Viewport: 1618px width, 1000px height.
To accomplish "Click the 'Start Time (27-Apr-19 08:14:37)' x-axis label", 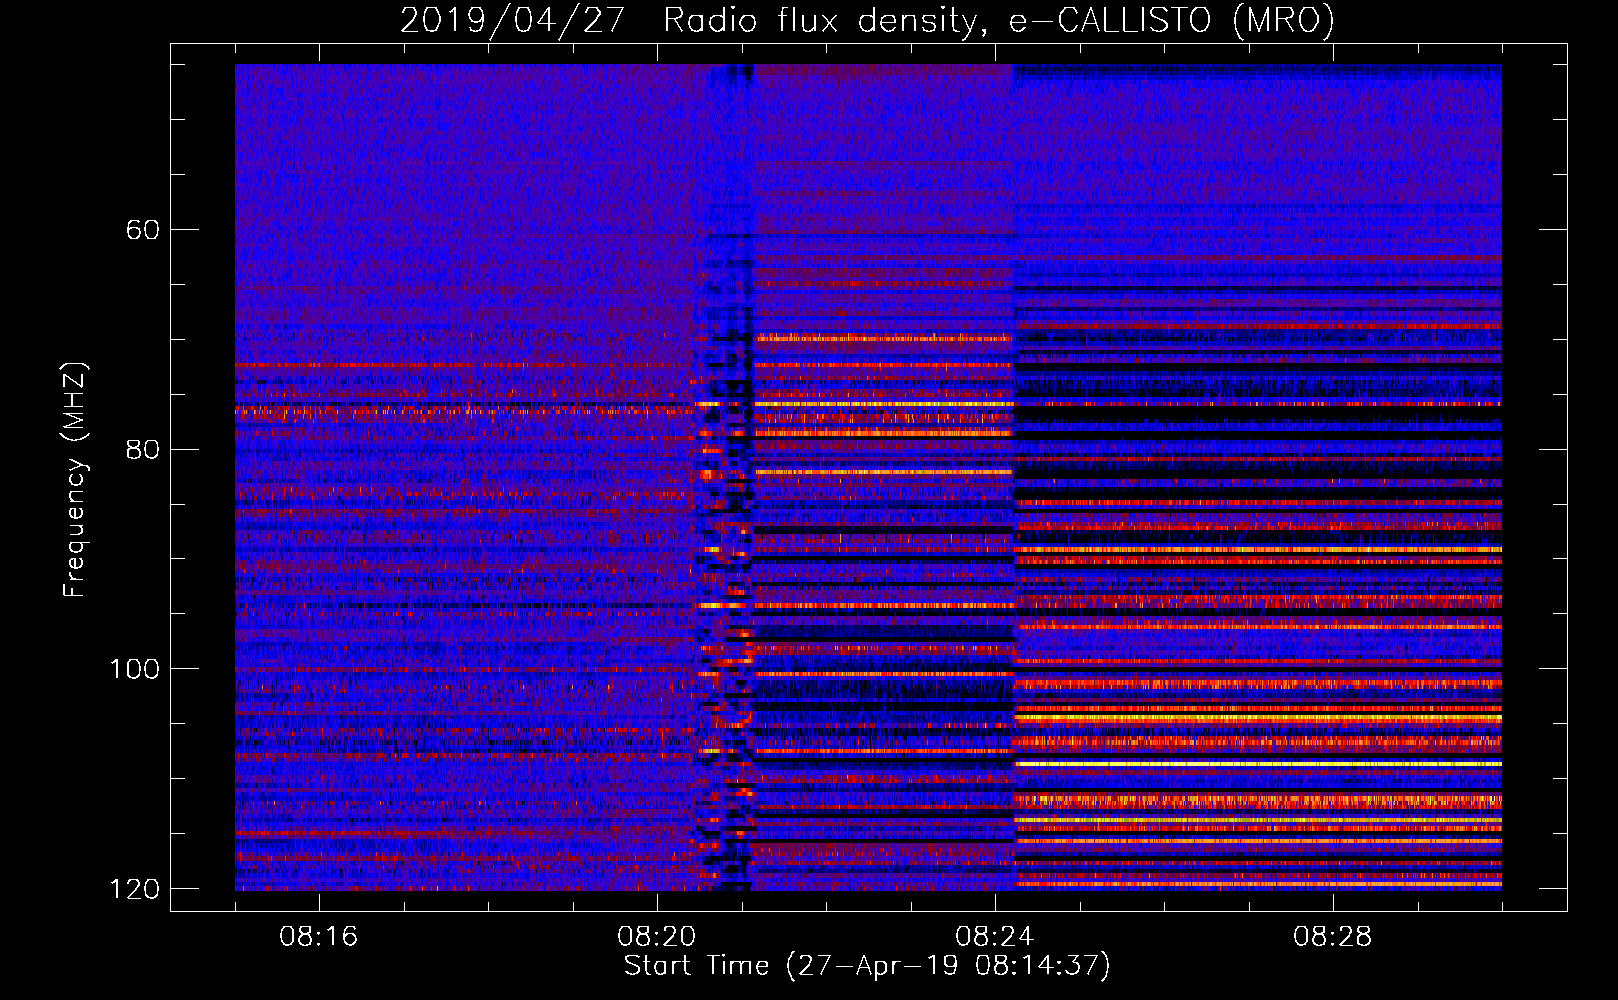I will (x=867, y=966).
